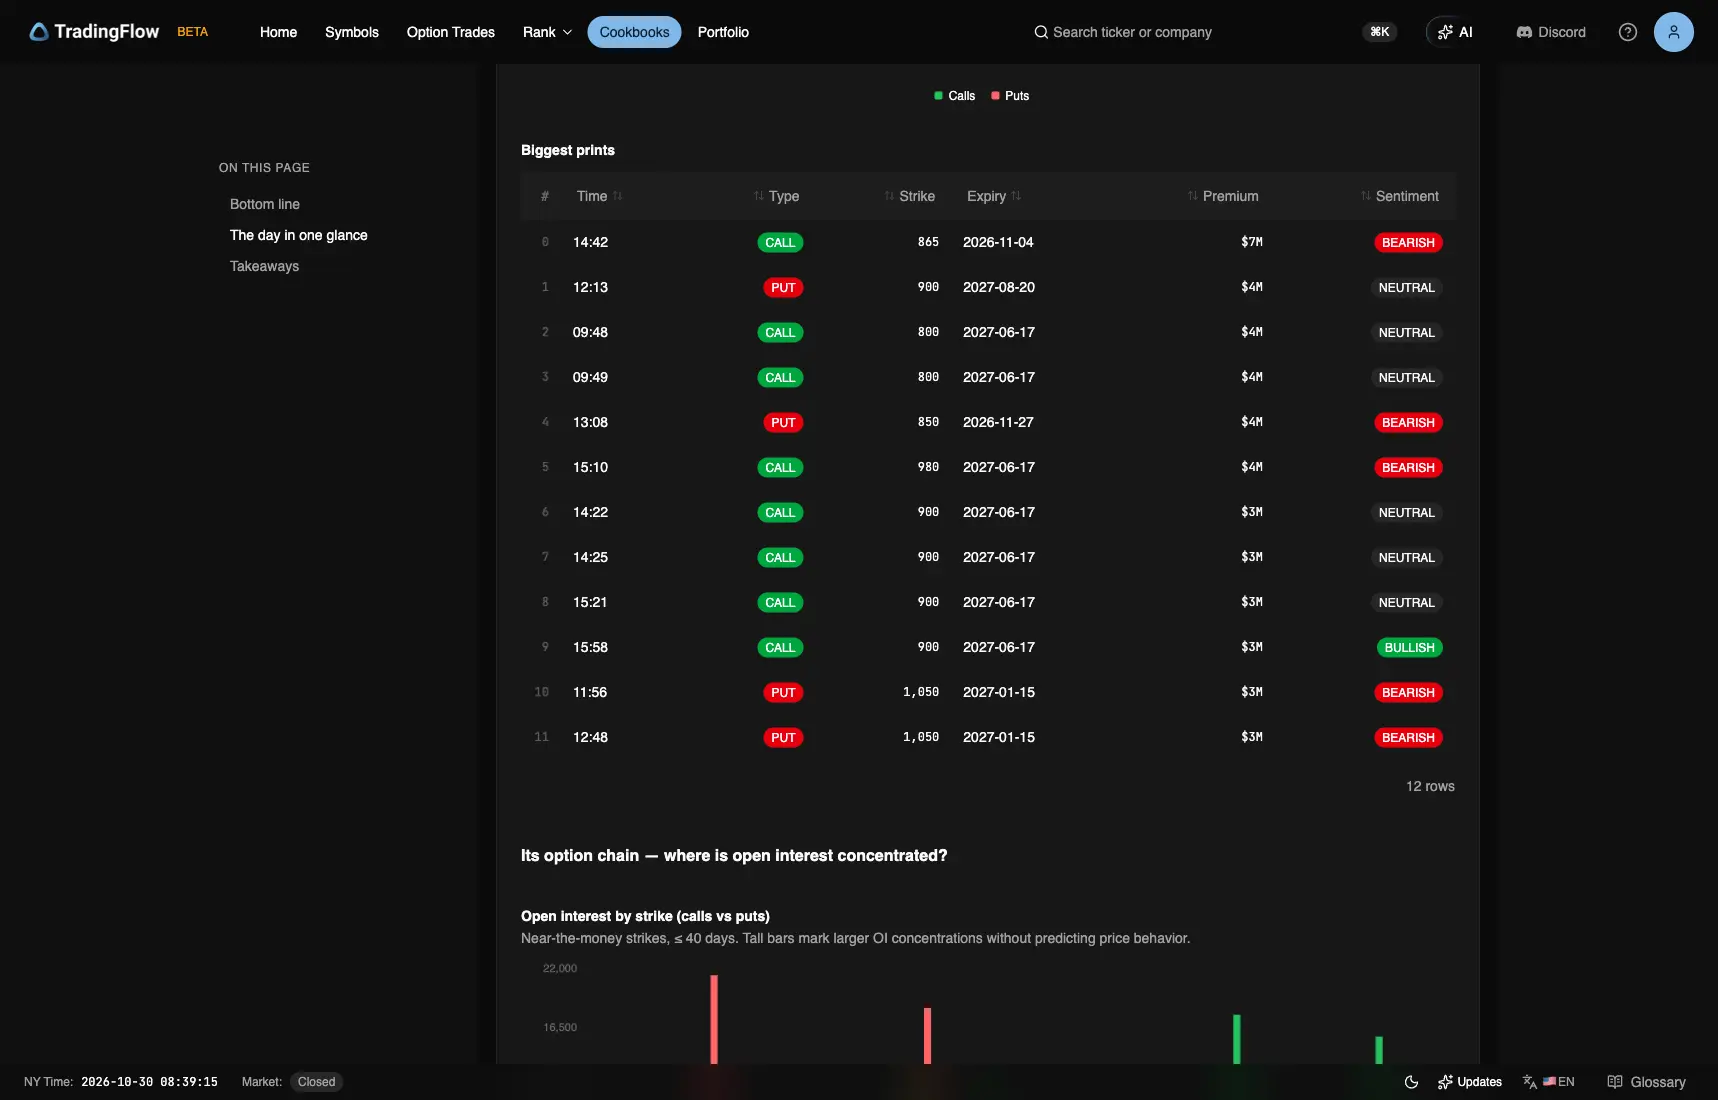Image resolution: width=1718 pixels, height=1100 pixels.
Task: Click BEARISH badge in 14:42 row
Action: click(x=1408, y=242)
